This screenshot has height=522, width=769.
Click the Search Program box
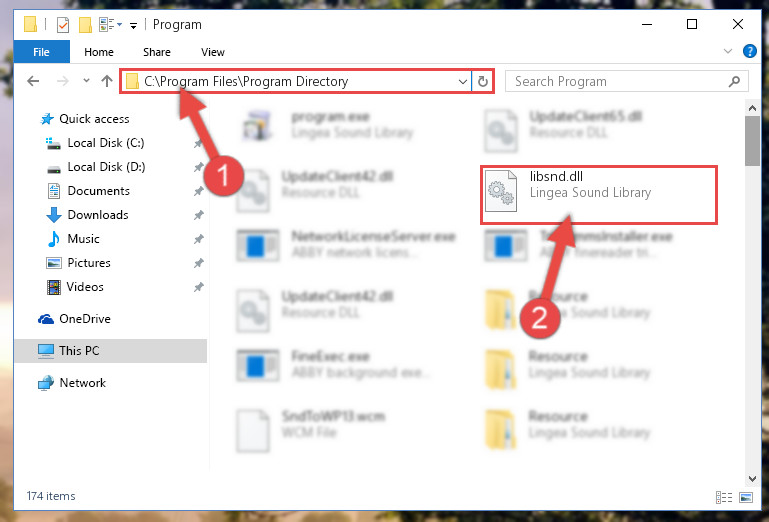click(627, 81)
